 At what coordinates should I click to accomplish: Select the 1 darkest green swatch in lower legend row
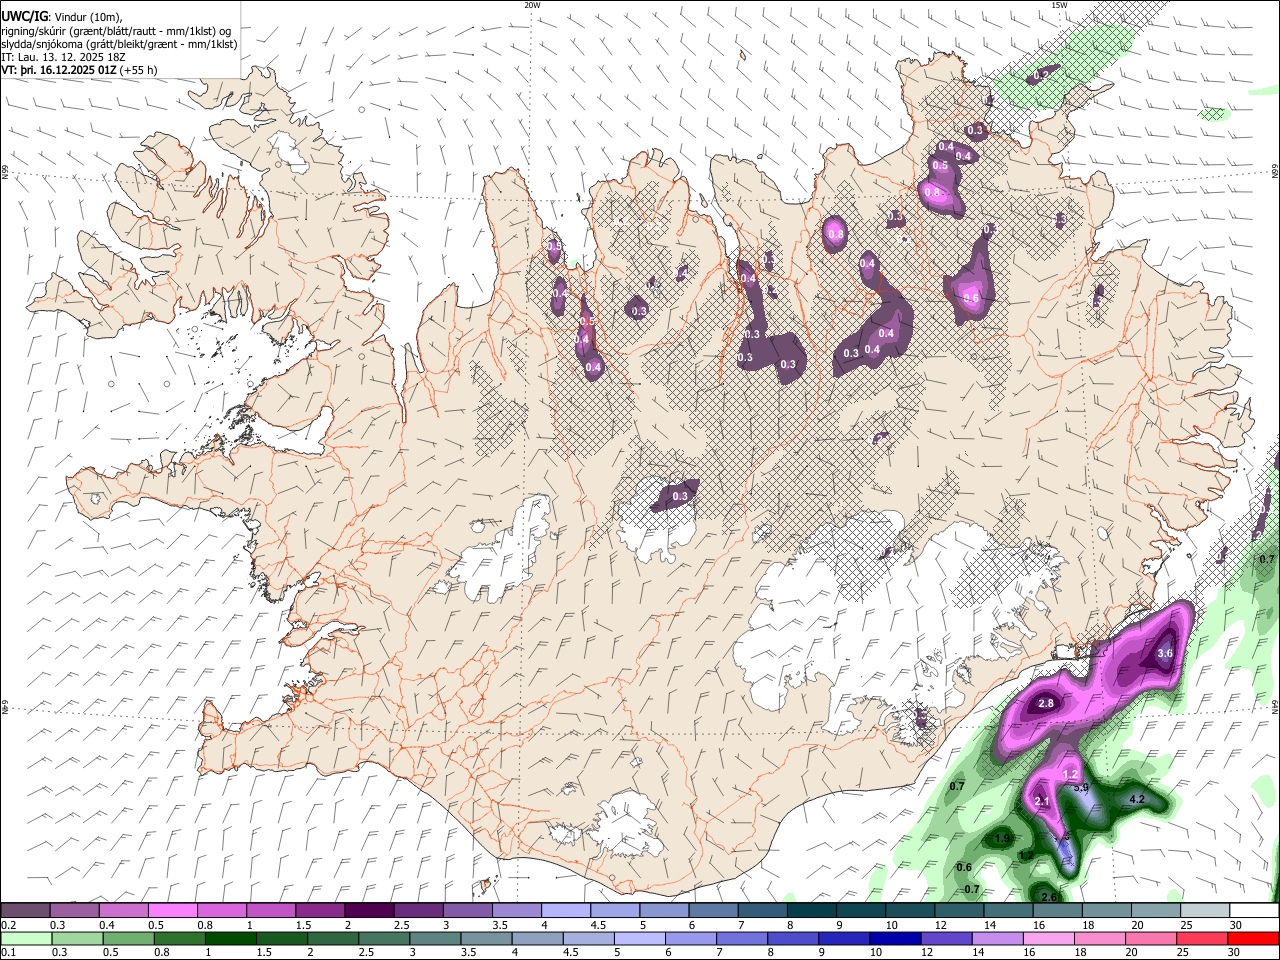point(230,938)
